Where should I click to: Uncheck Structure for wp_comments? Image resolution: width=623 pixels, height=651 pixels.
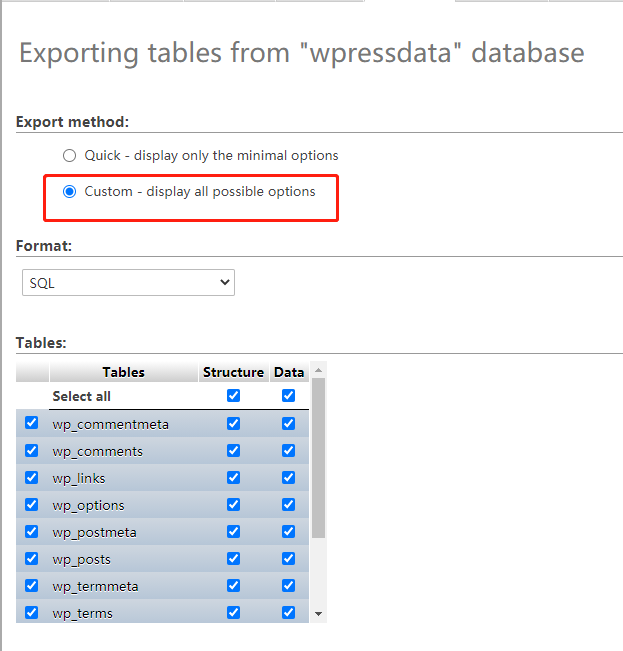(233, 450)
